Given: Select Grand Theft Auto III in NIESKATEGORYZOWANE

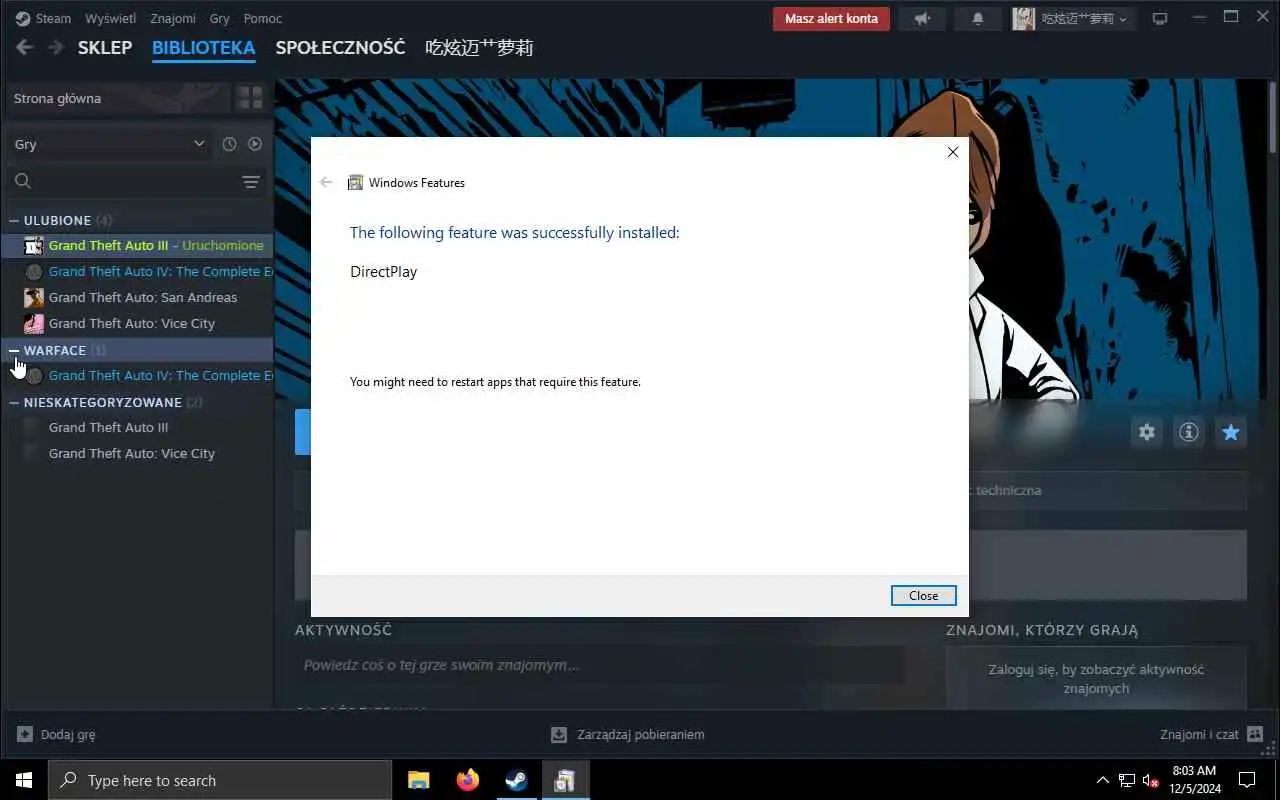Looking at the screenshot, I should [137, 427].
